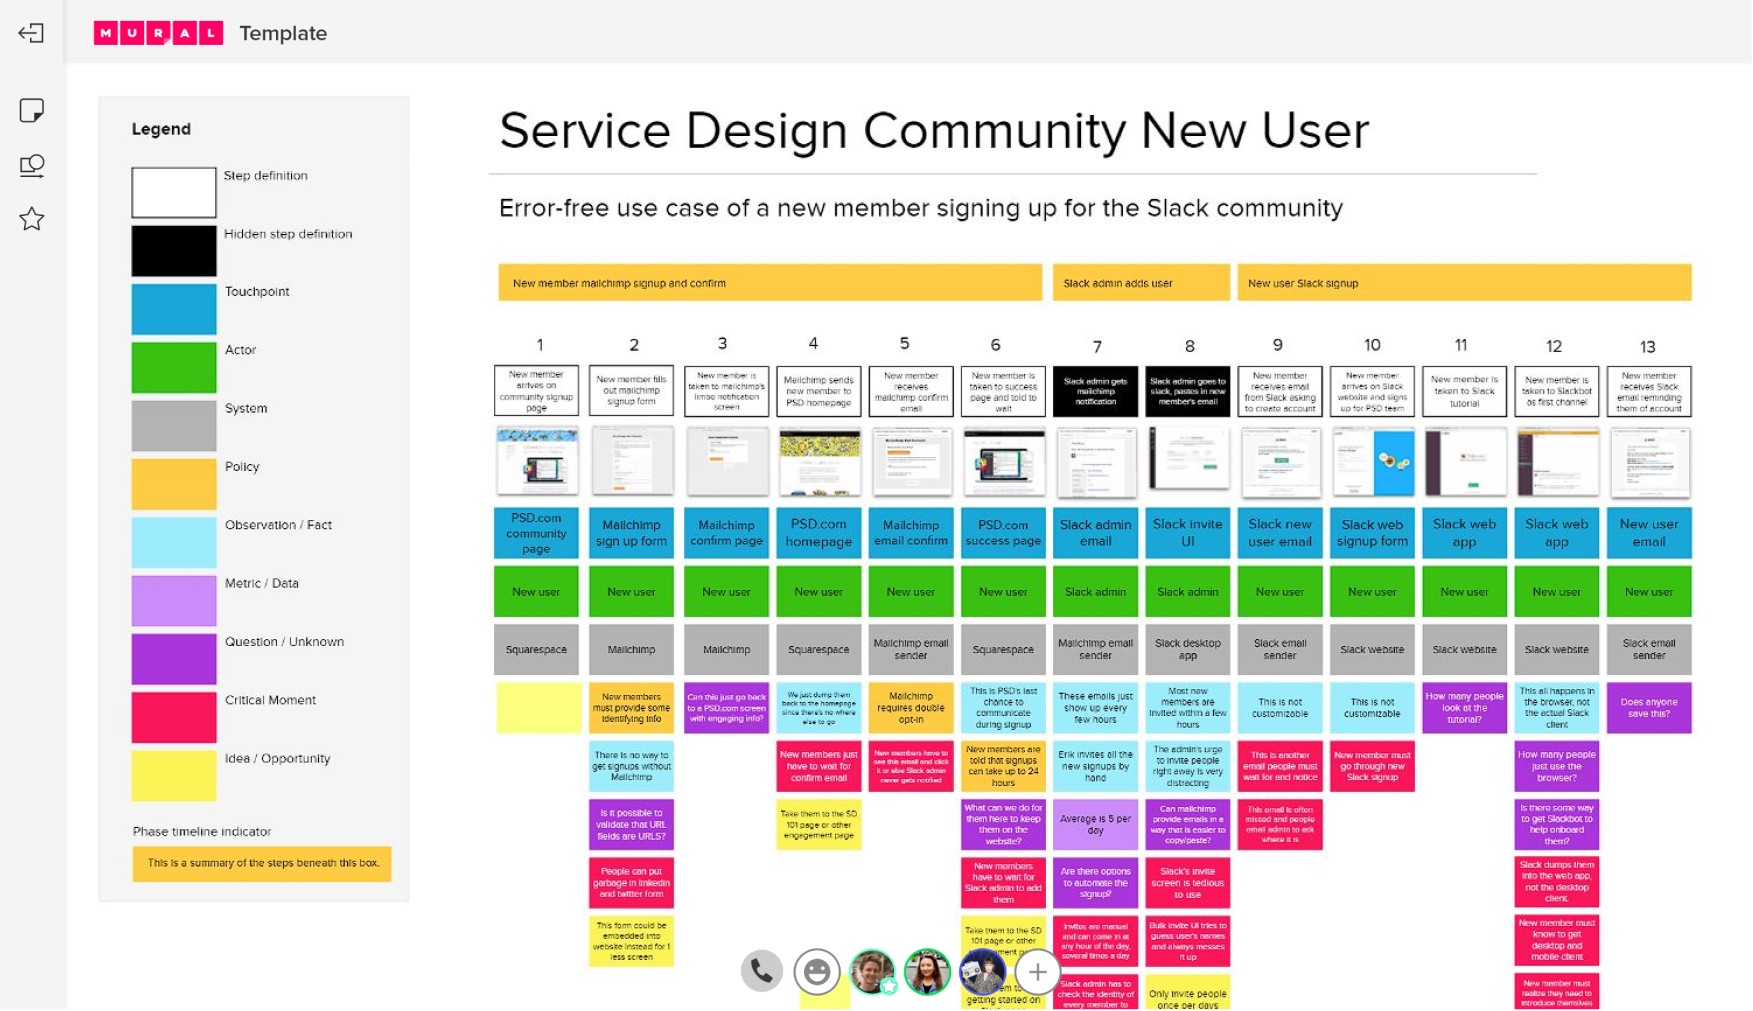
Task: Select lavender Metric / Data swatch
Action: (174, 600)
